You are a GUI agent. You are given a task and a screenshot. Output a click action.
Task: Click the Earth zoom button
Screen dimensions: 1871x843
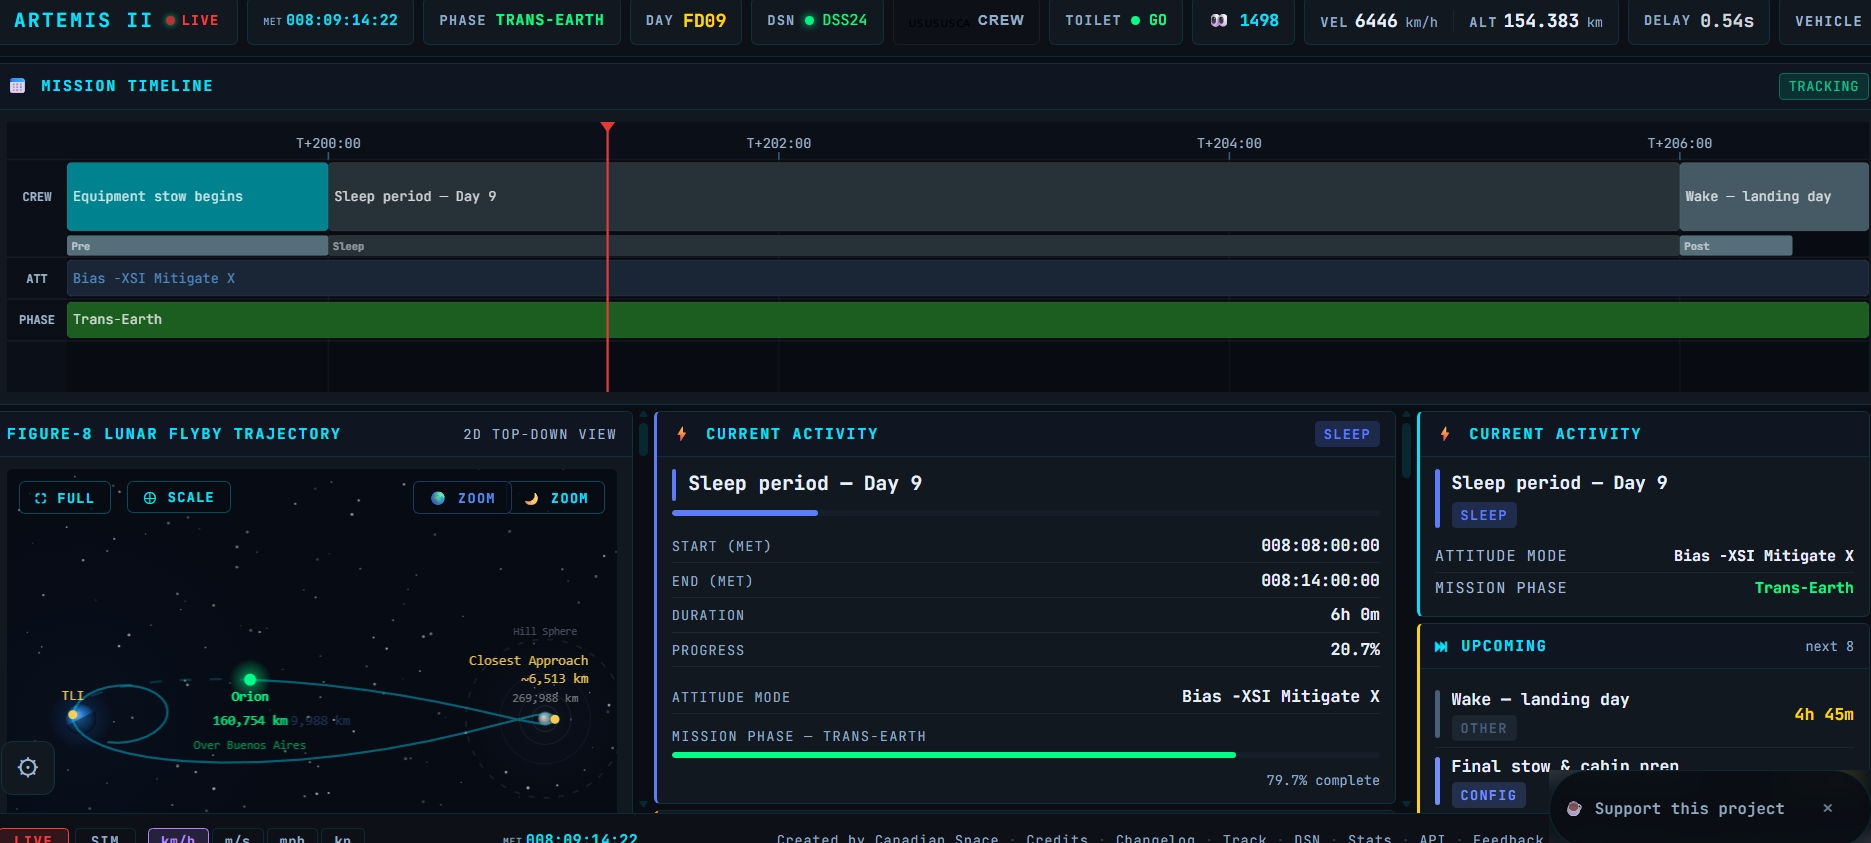[x=463, y=498]
